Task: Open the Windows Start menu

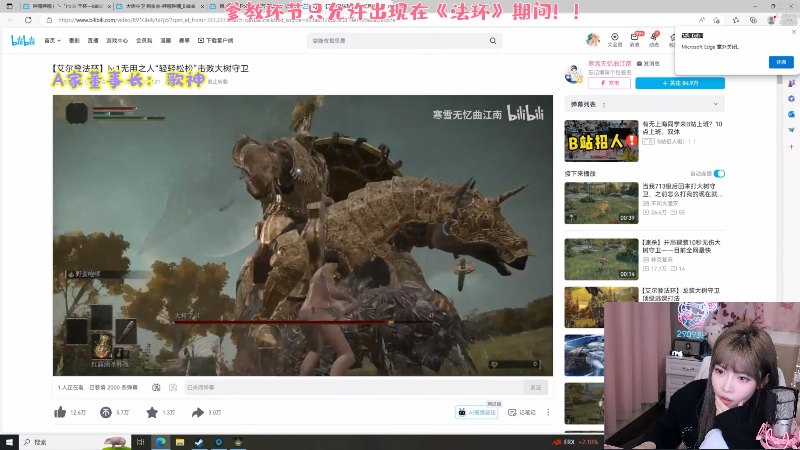Action: click(x=9, y=442)
